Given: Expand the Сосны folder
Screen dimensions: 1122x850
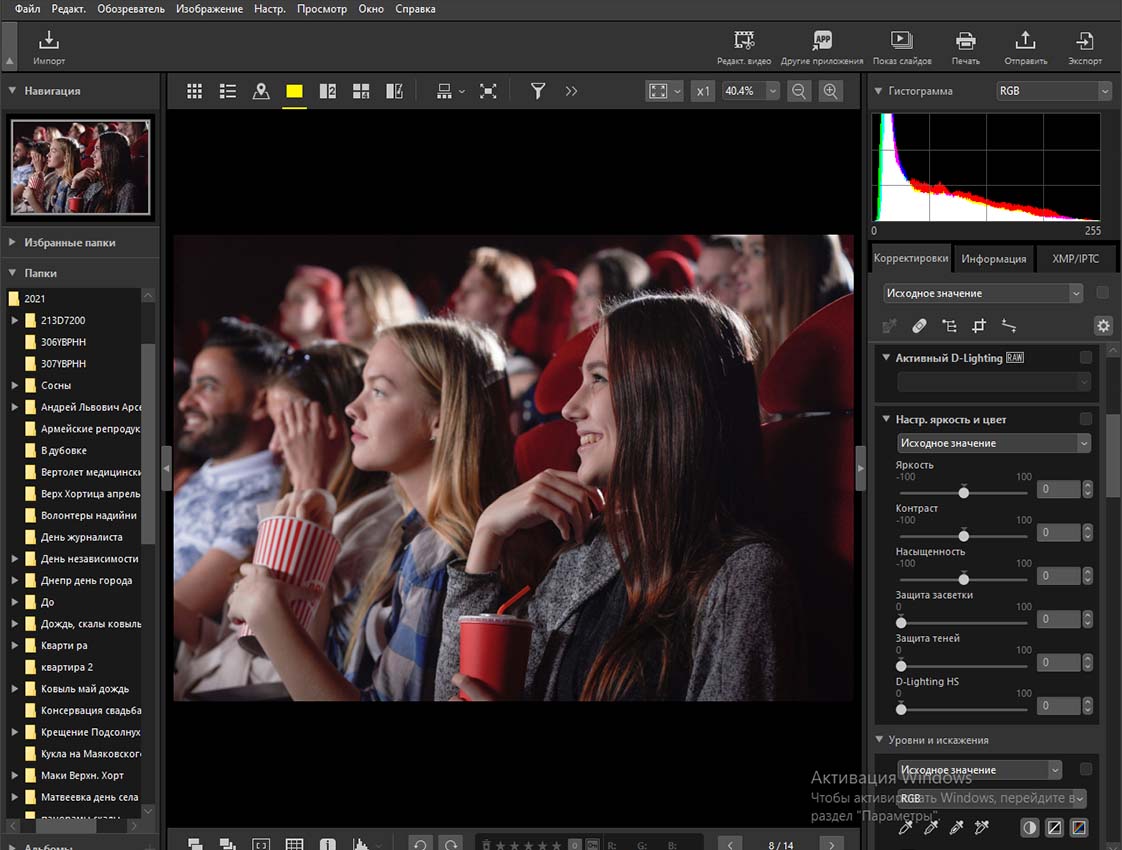Looking at the screenshot, I should (x=14, y=385).
